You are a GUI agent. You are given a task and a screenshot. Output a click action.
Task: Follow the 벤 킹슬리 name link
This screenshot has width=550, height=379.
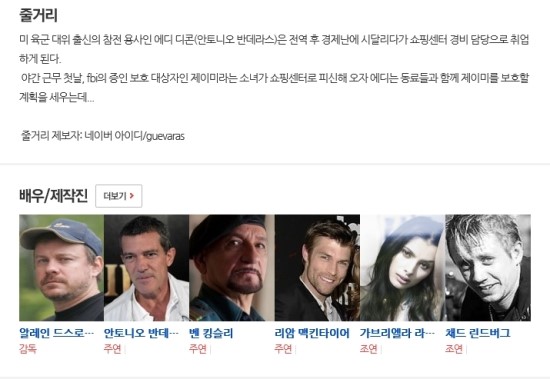pyautogui.click(x=211, y=333)
